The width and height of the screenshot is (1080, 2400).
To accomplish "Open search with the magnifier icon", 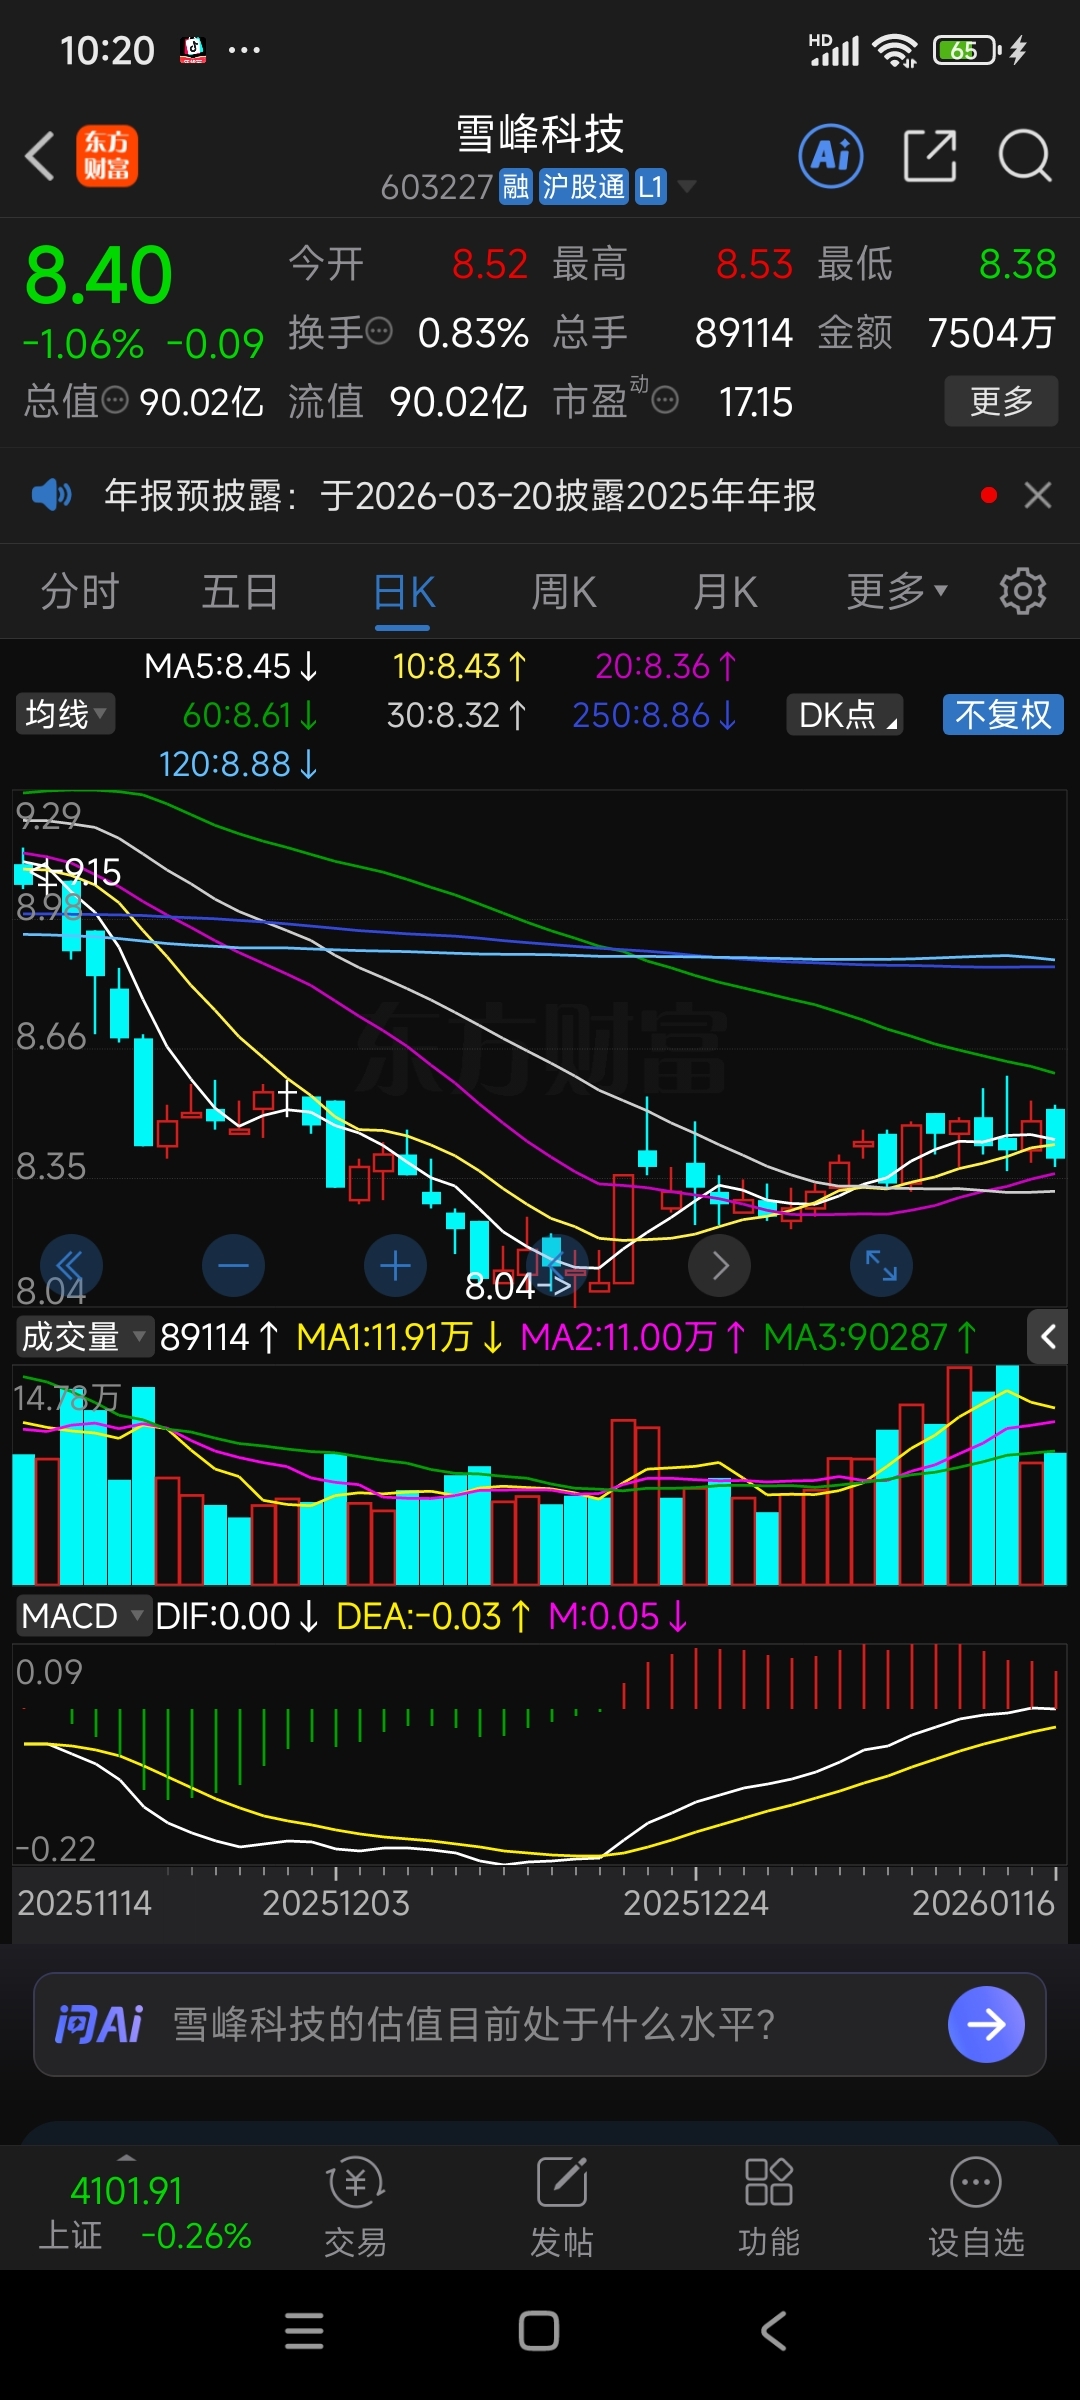I will [1025, 156].
